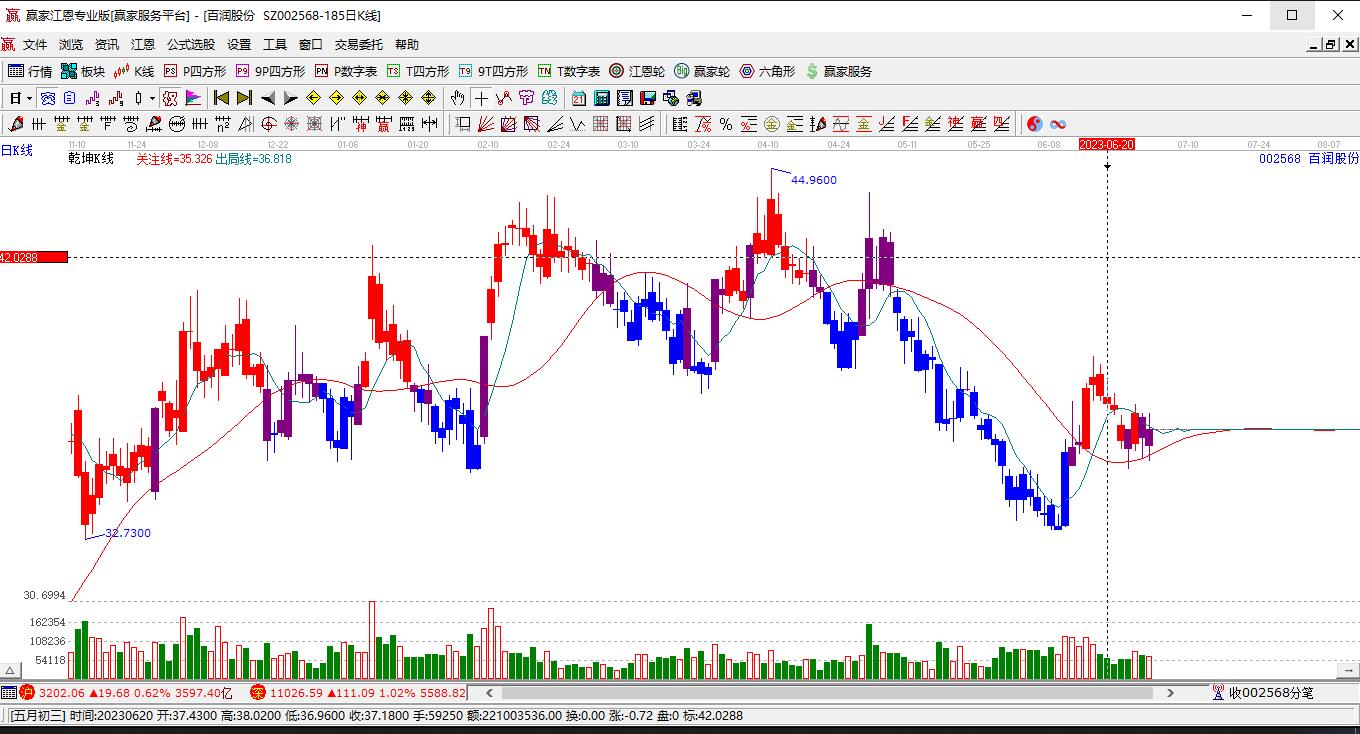
Task: Click the red F lines tool icon
Action: tap(909, 124)
